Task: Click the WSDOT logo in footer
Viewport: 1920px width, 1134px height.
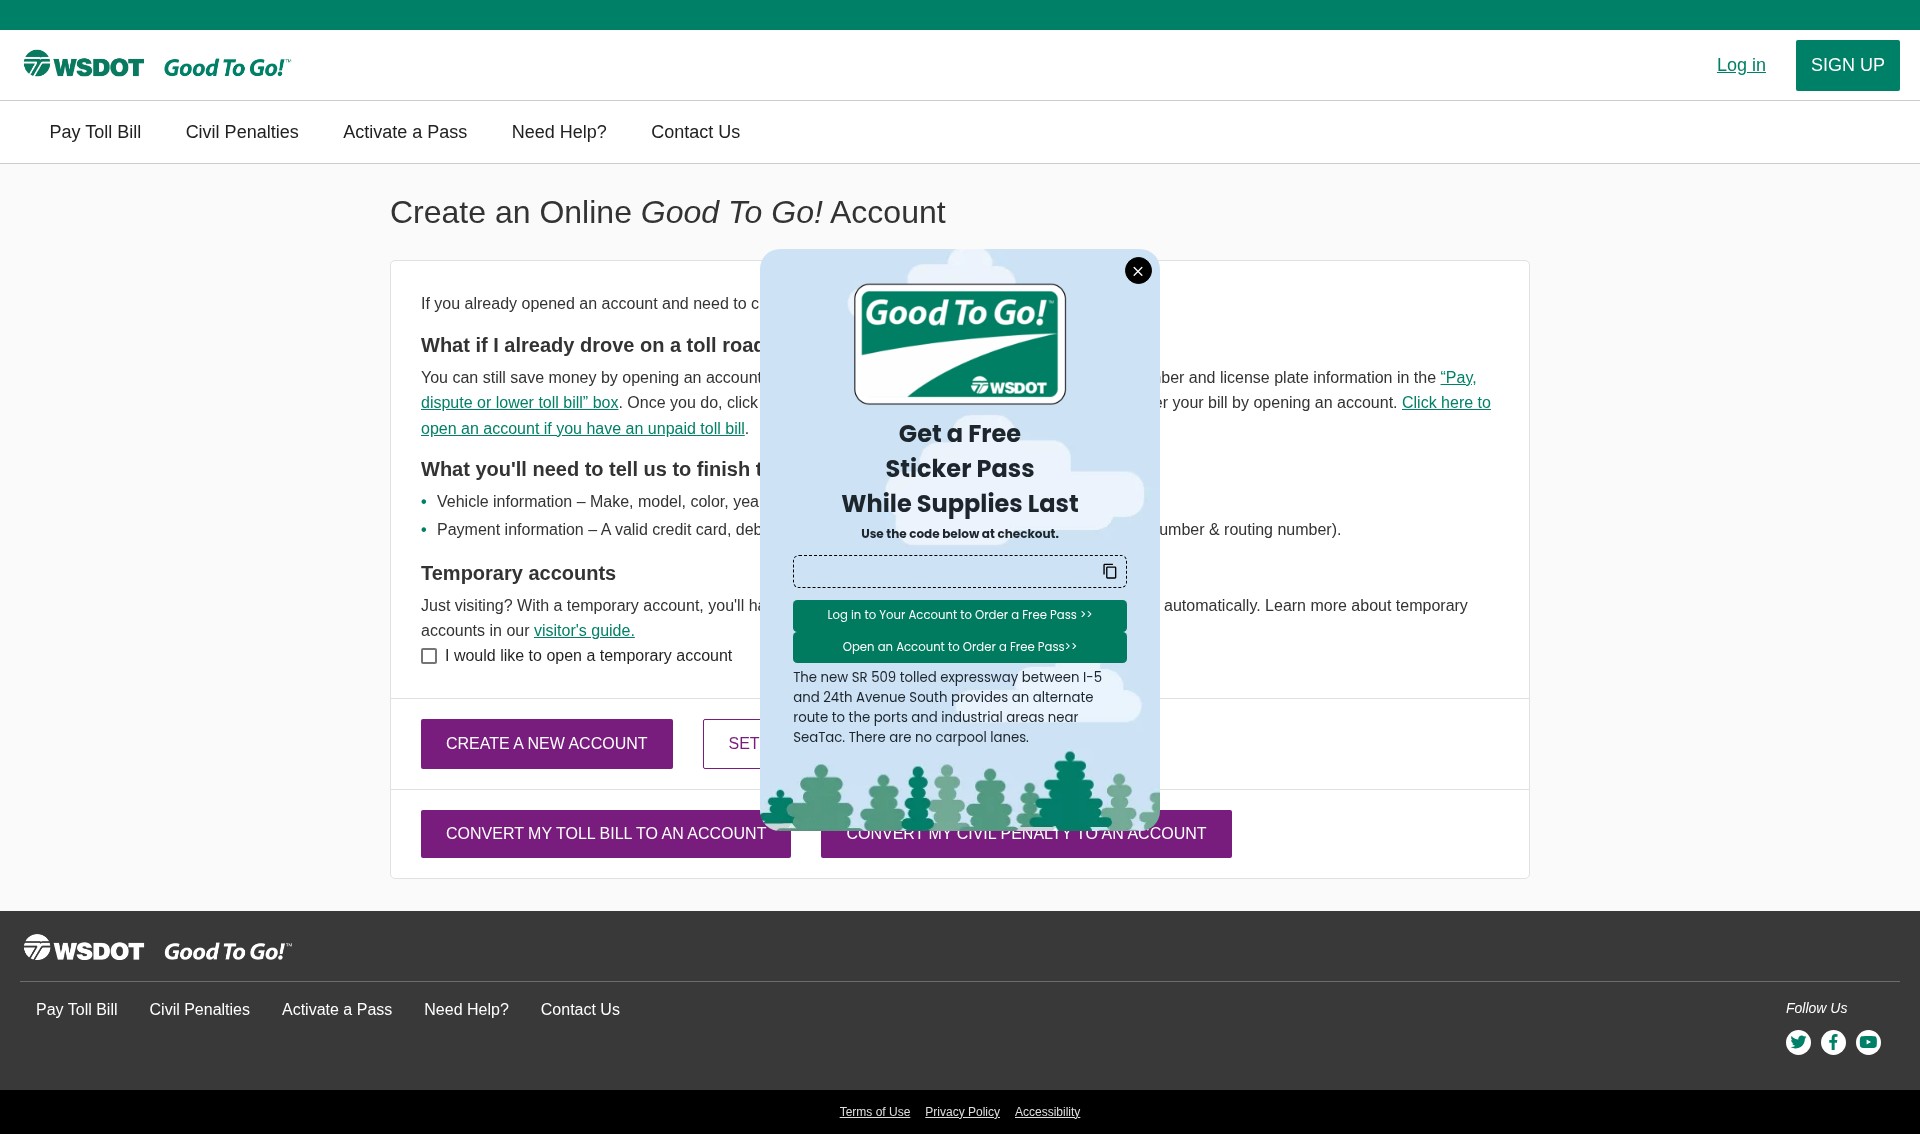Action: [x=84, y=949]
